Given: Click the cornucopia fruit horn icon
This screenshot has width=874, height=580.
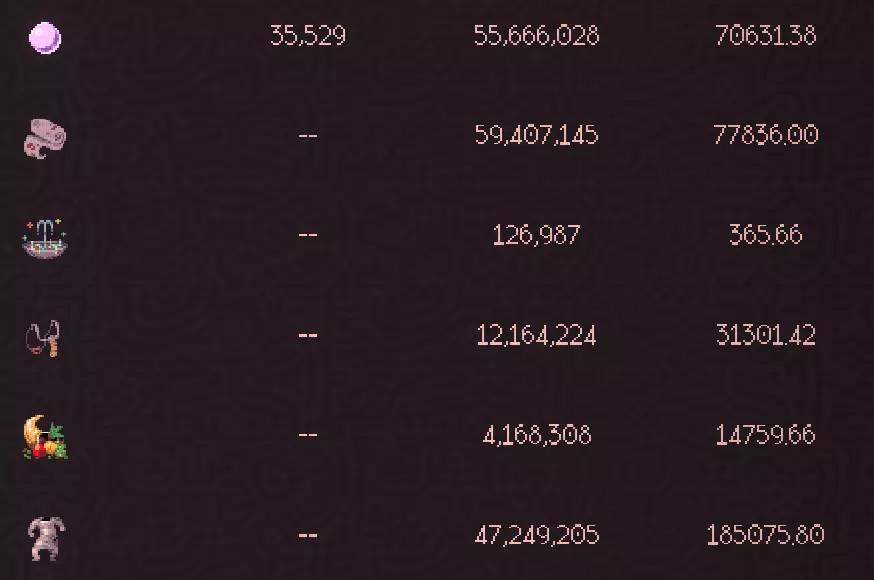Looking at the screenshot, I should pyautogui.click(x=45, y=438).
